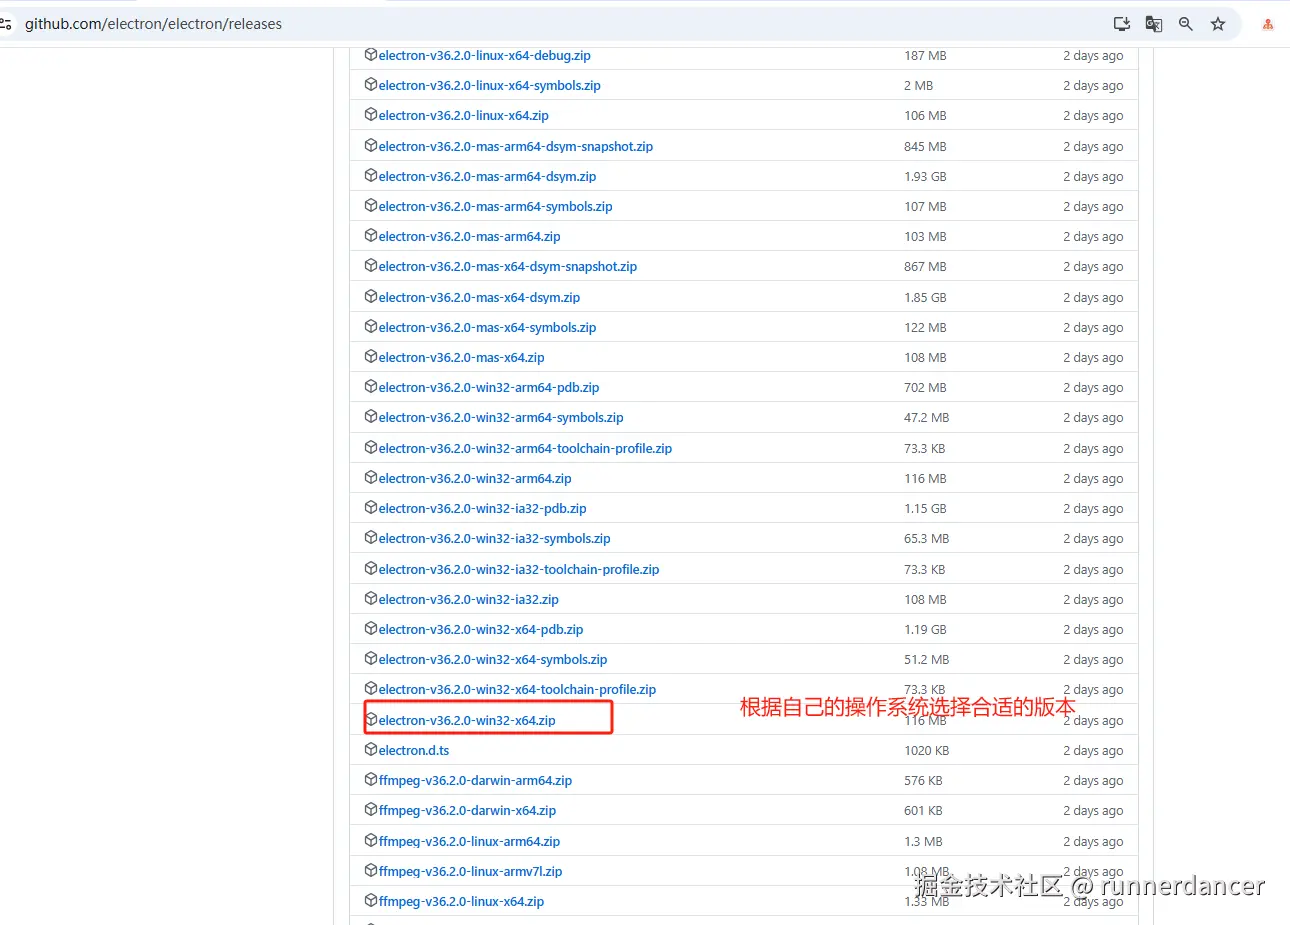Viewport: 1290px width, 925px height.
Task: Download electron-v36.2.0-win32-x64-toolchain-profile.zip
Action: coord(517,690)
